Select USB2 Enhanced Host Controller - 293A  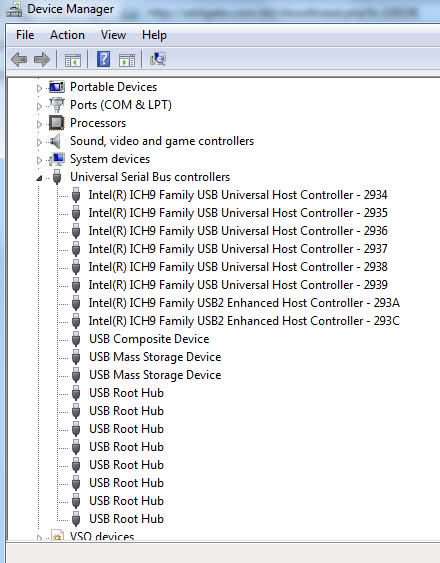click(x=244, y=303)
